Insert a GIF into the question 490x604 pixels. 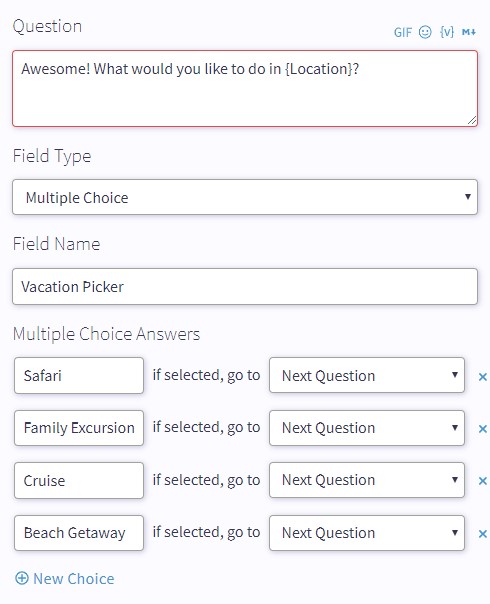pyautogui.click(x=403, y=32)
